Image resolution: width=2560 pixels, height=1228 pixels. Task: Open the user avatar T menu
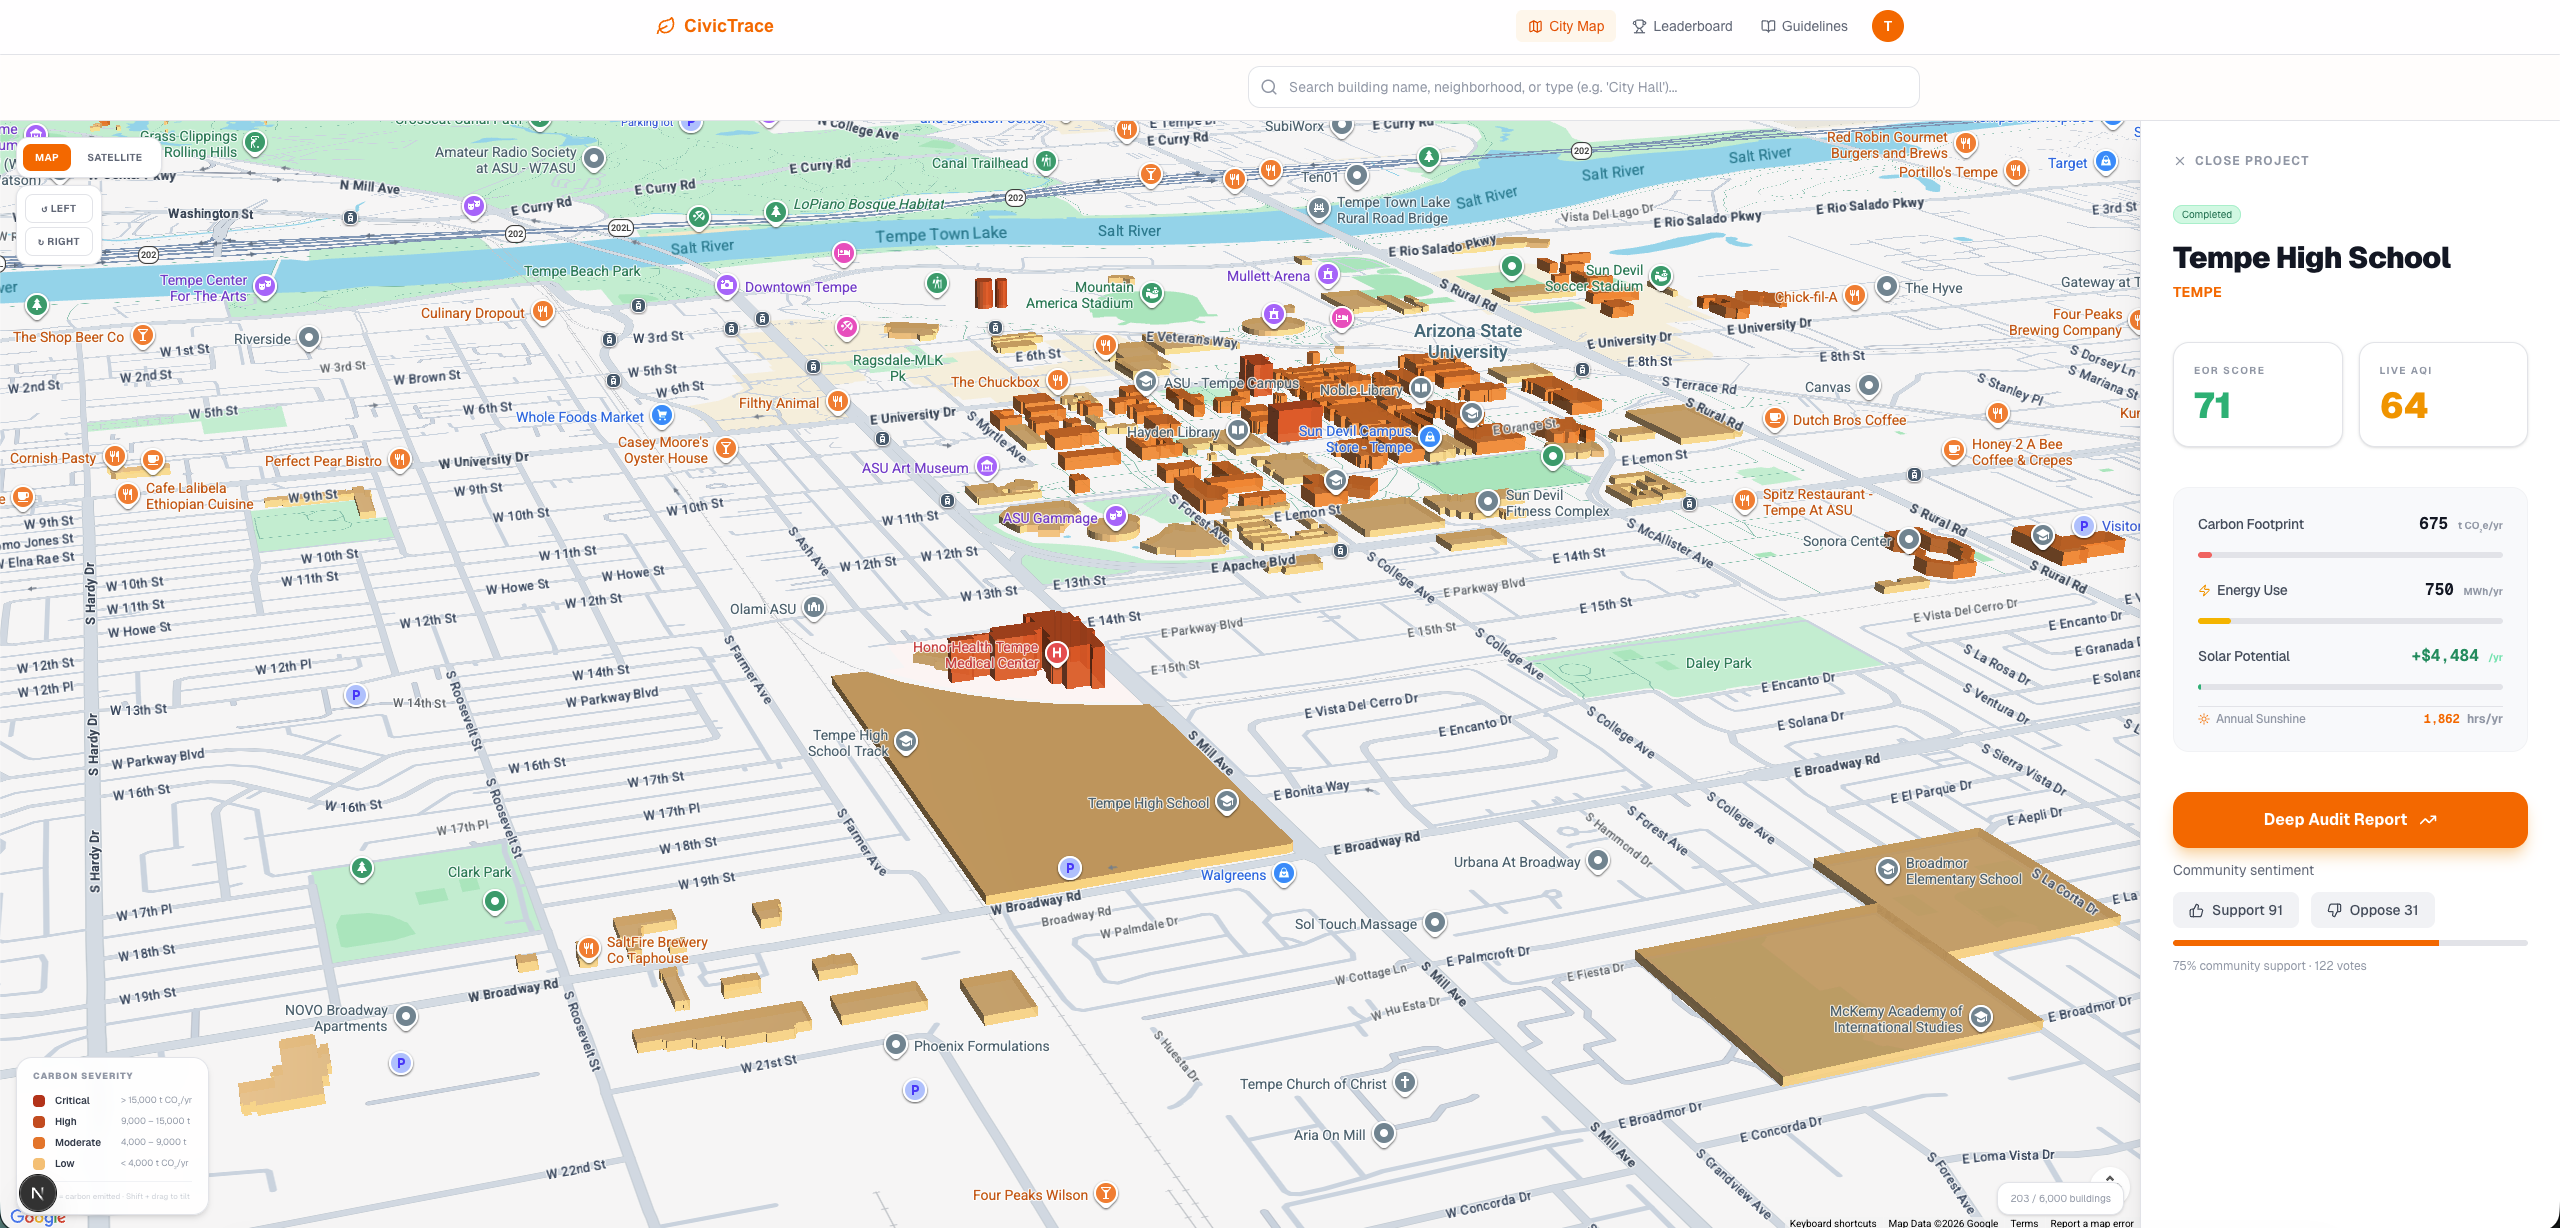click(1887, 26)
